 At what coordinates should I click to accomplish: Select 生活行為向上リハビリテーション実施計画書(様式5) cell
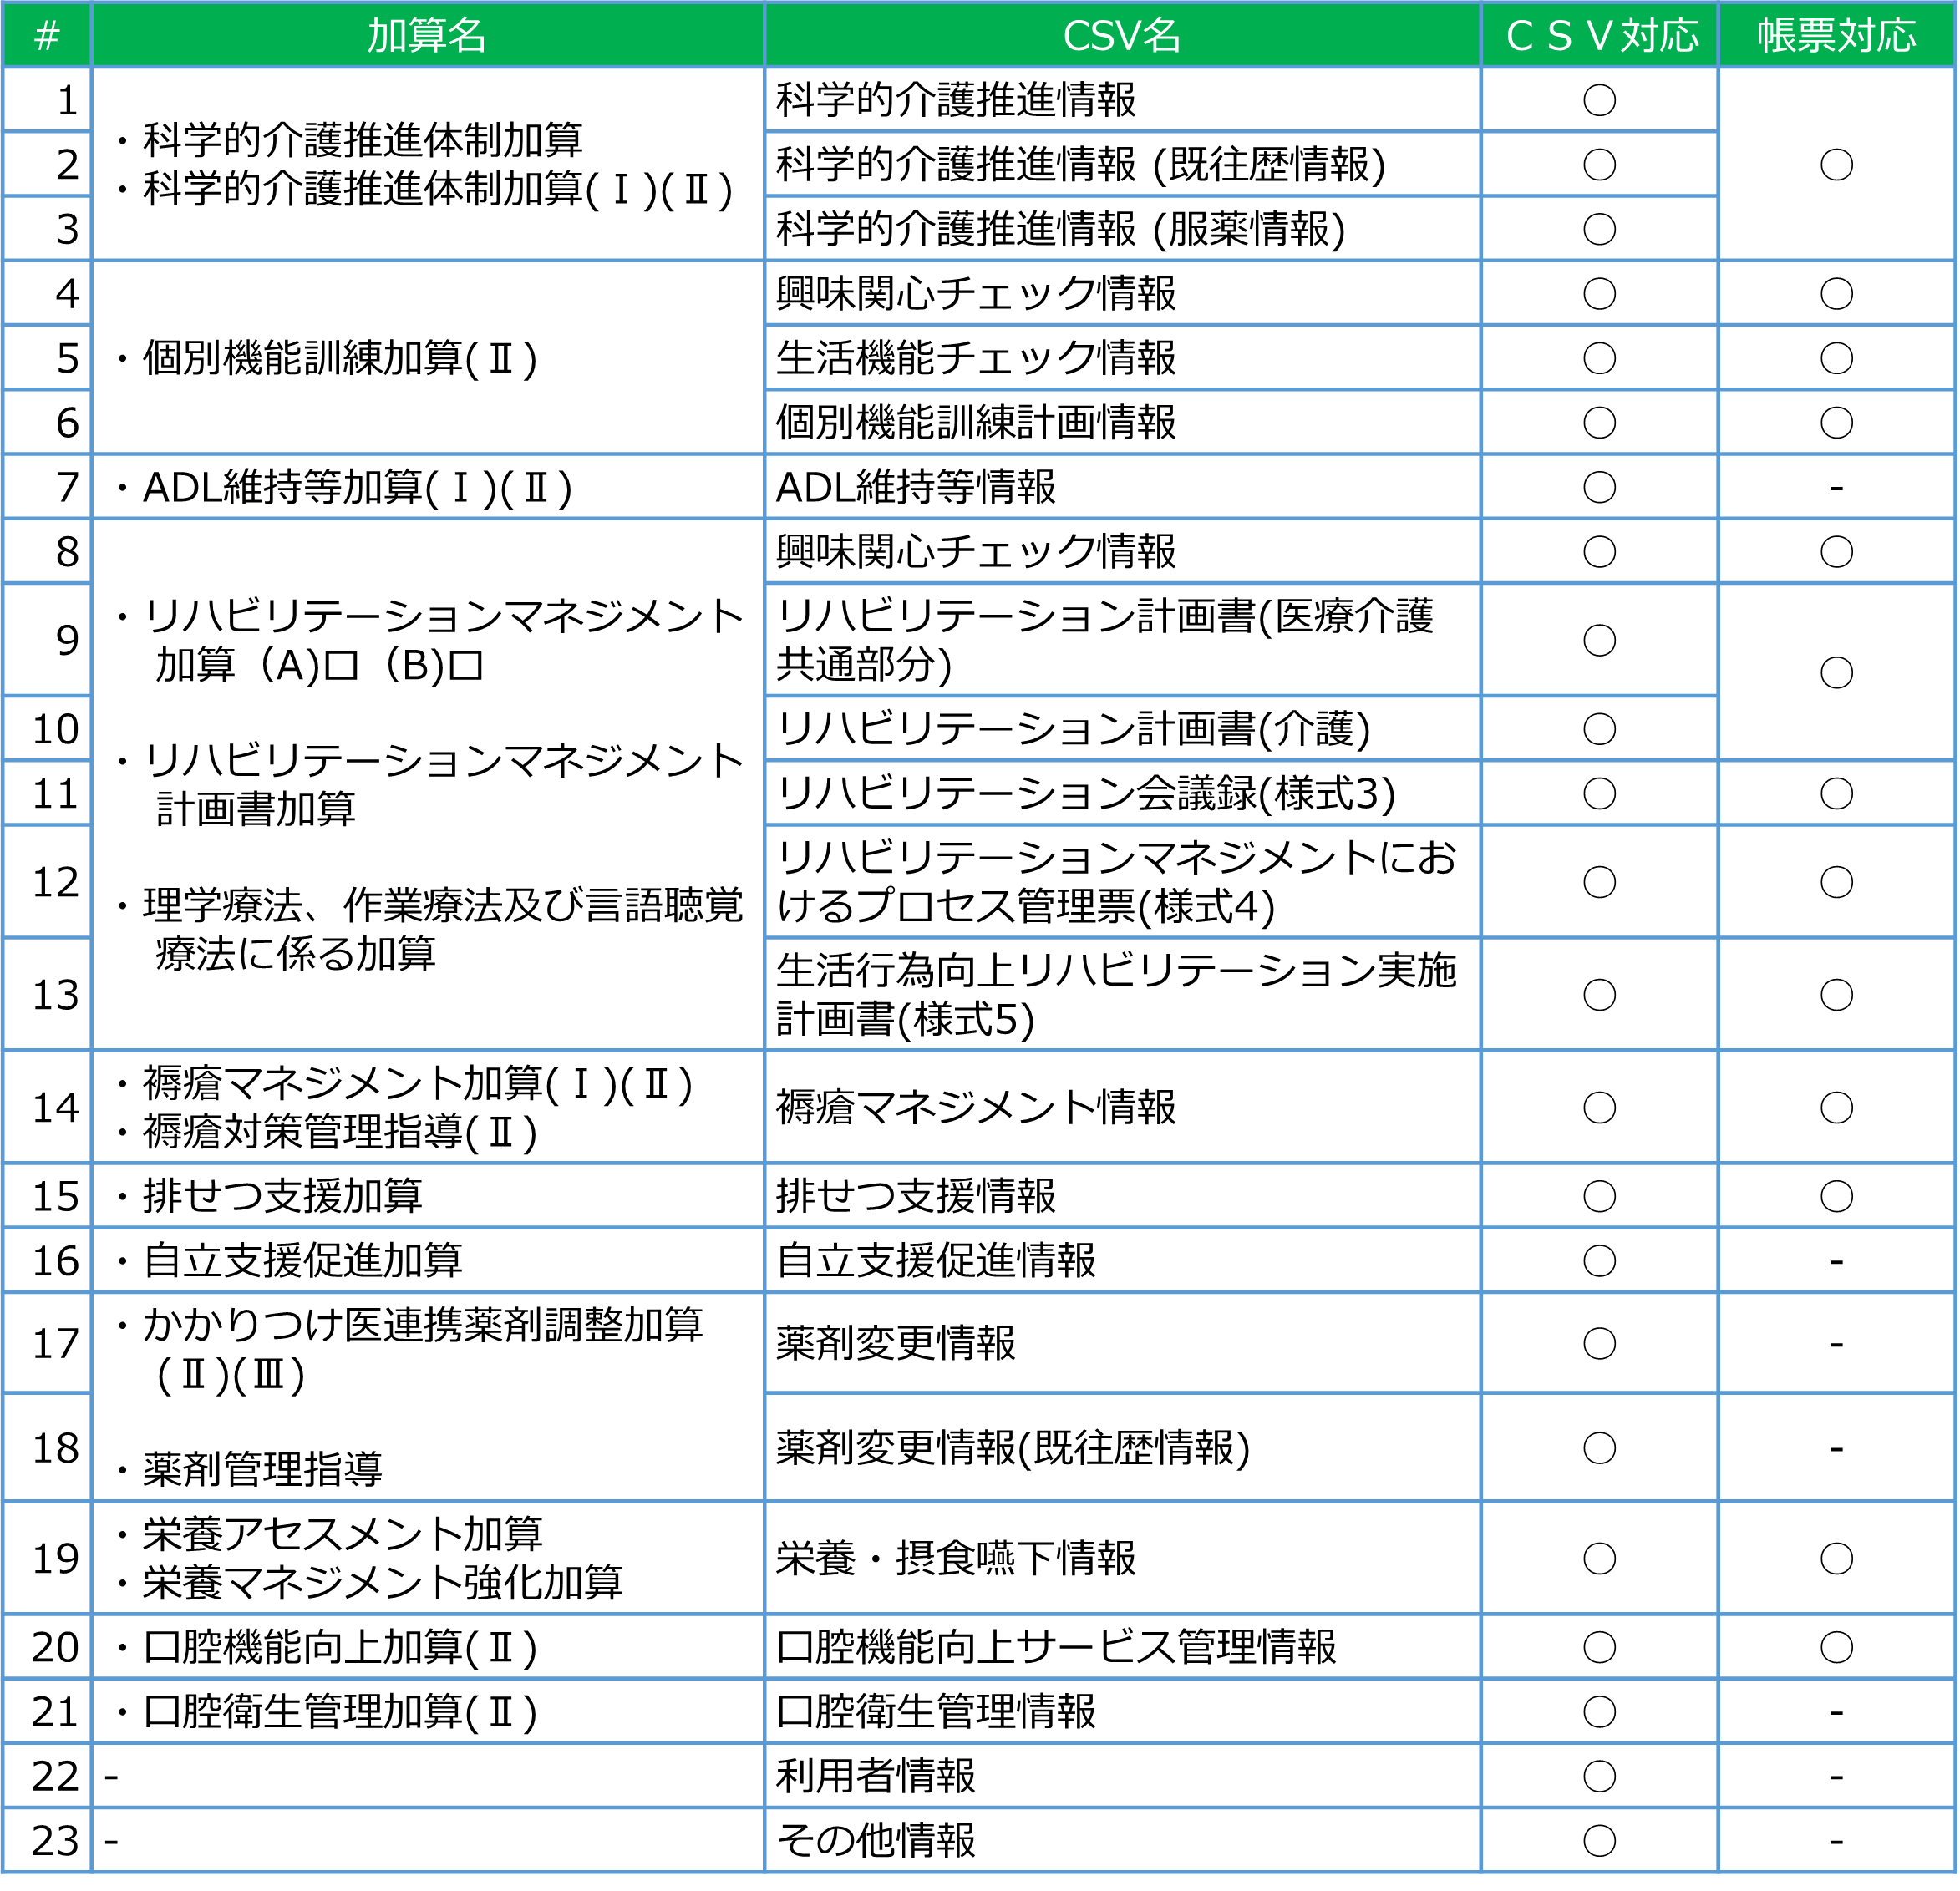(x=1122, y=994)
